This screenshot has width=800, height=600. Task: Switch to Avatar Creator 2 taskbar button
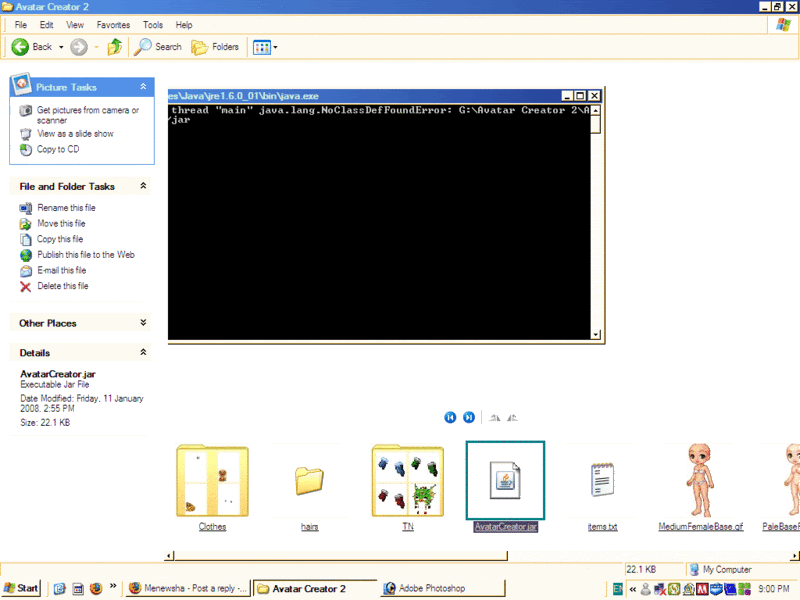point(315,588)
